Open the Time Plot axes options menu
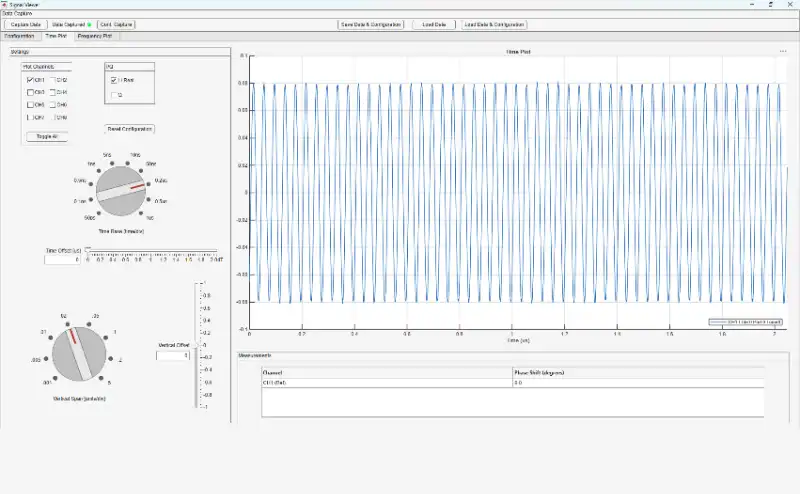This screenshot has width=800, height=494. (x=783, y=52)
